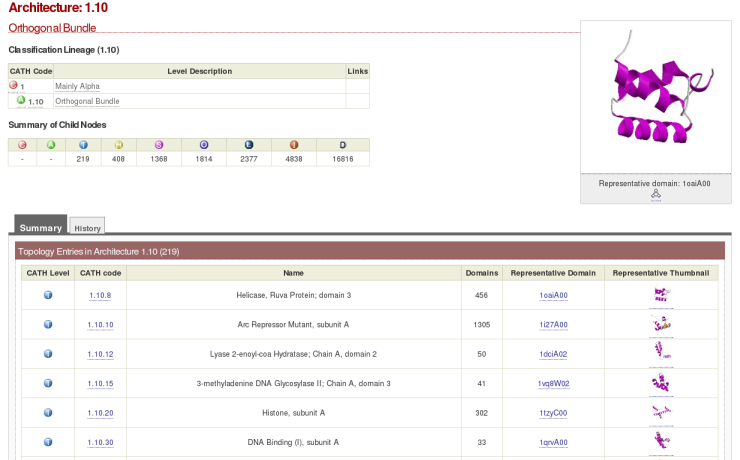
Task: Switch to the History tab
Action: [87, 228]
